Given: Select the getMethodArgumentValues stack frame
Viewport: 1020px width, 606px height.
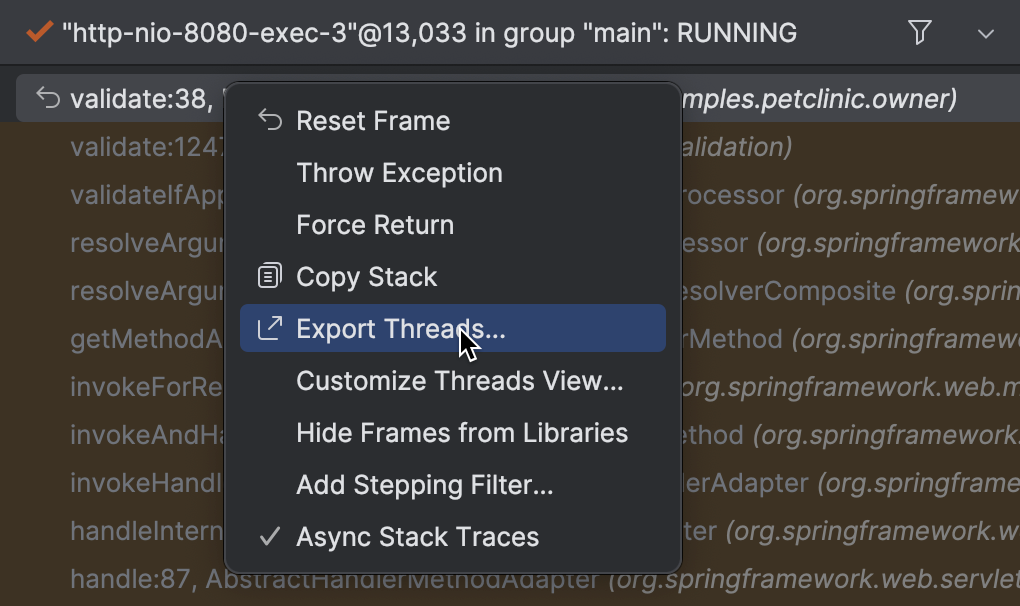Looking at the screenshot, I should coord(145,339).
